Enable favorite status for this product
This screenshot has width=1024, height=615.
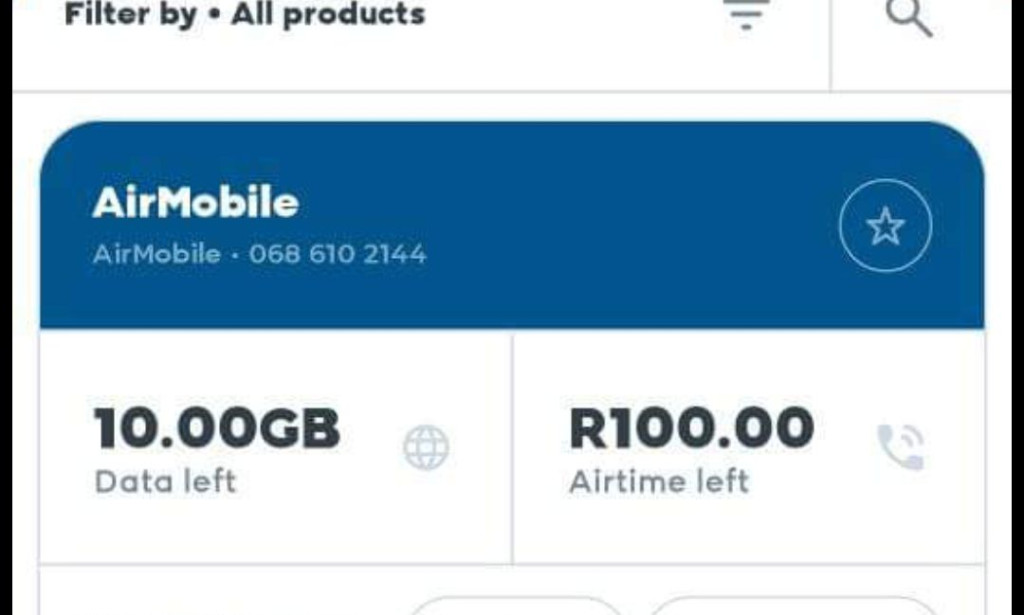point(884,226)
